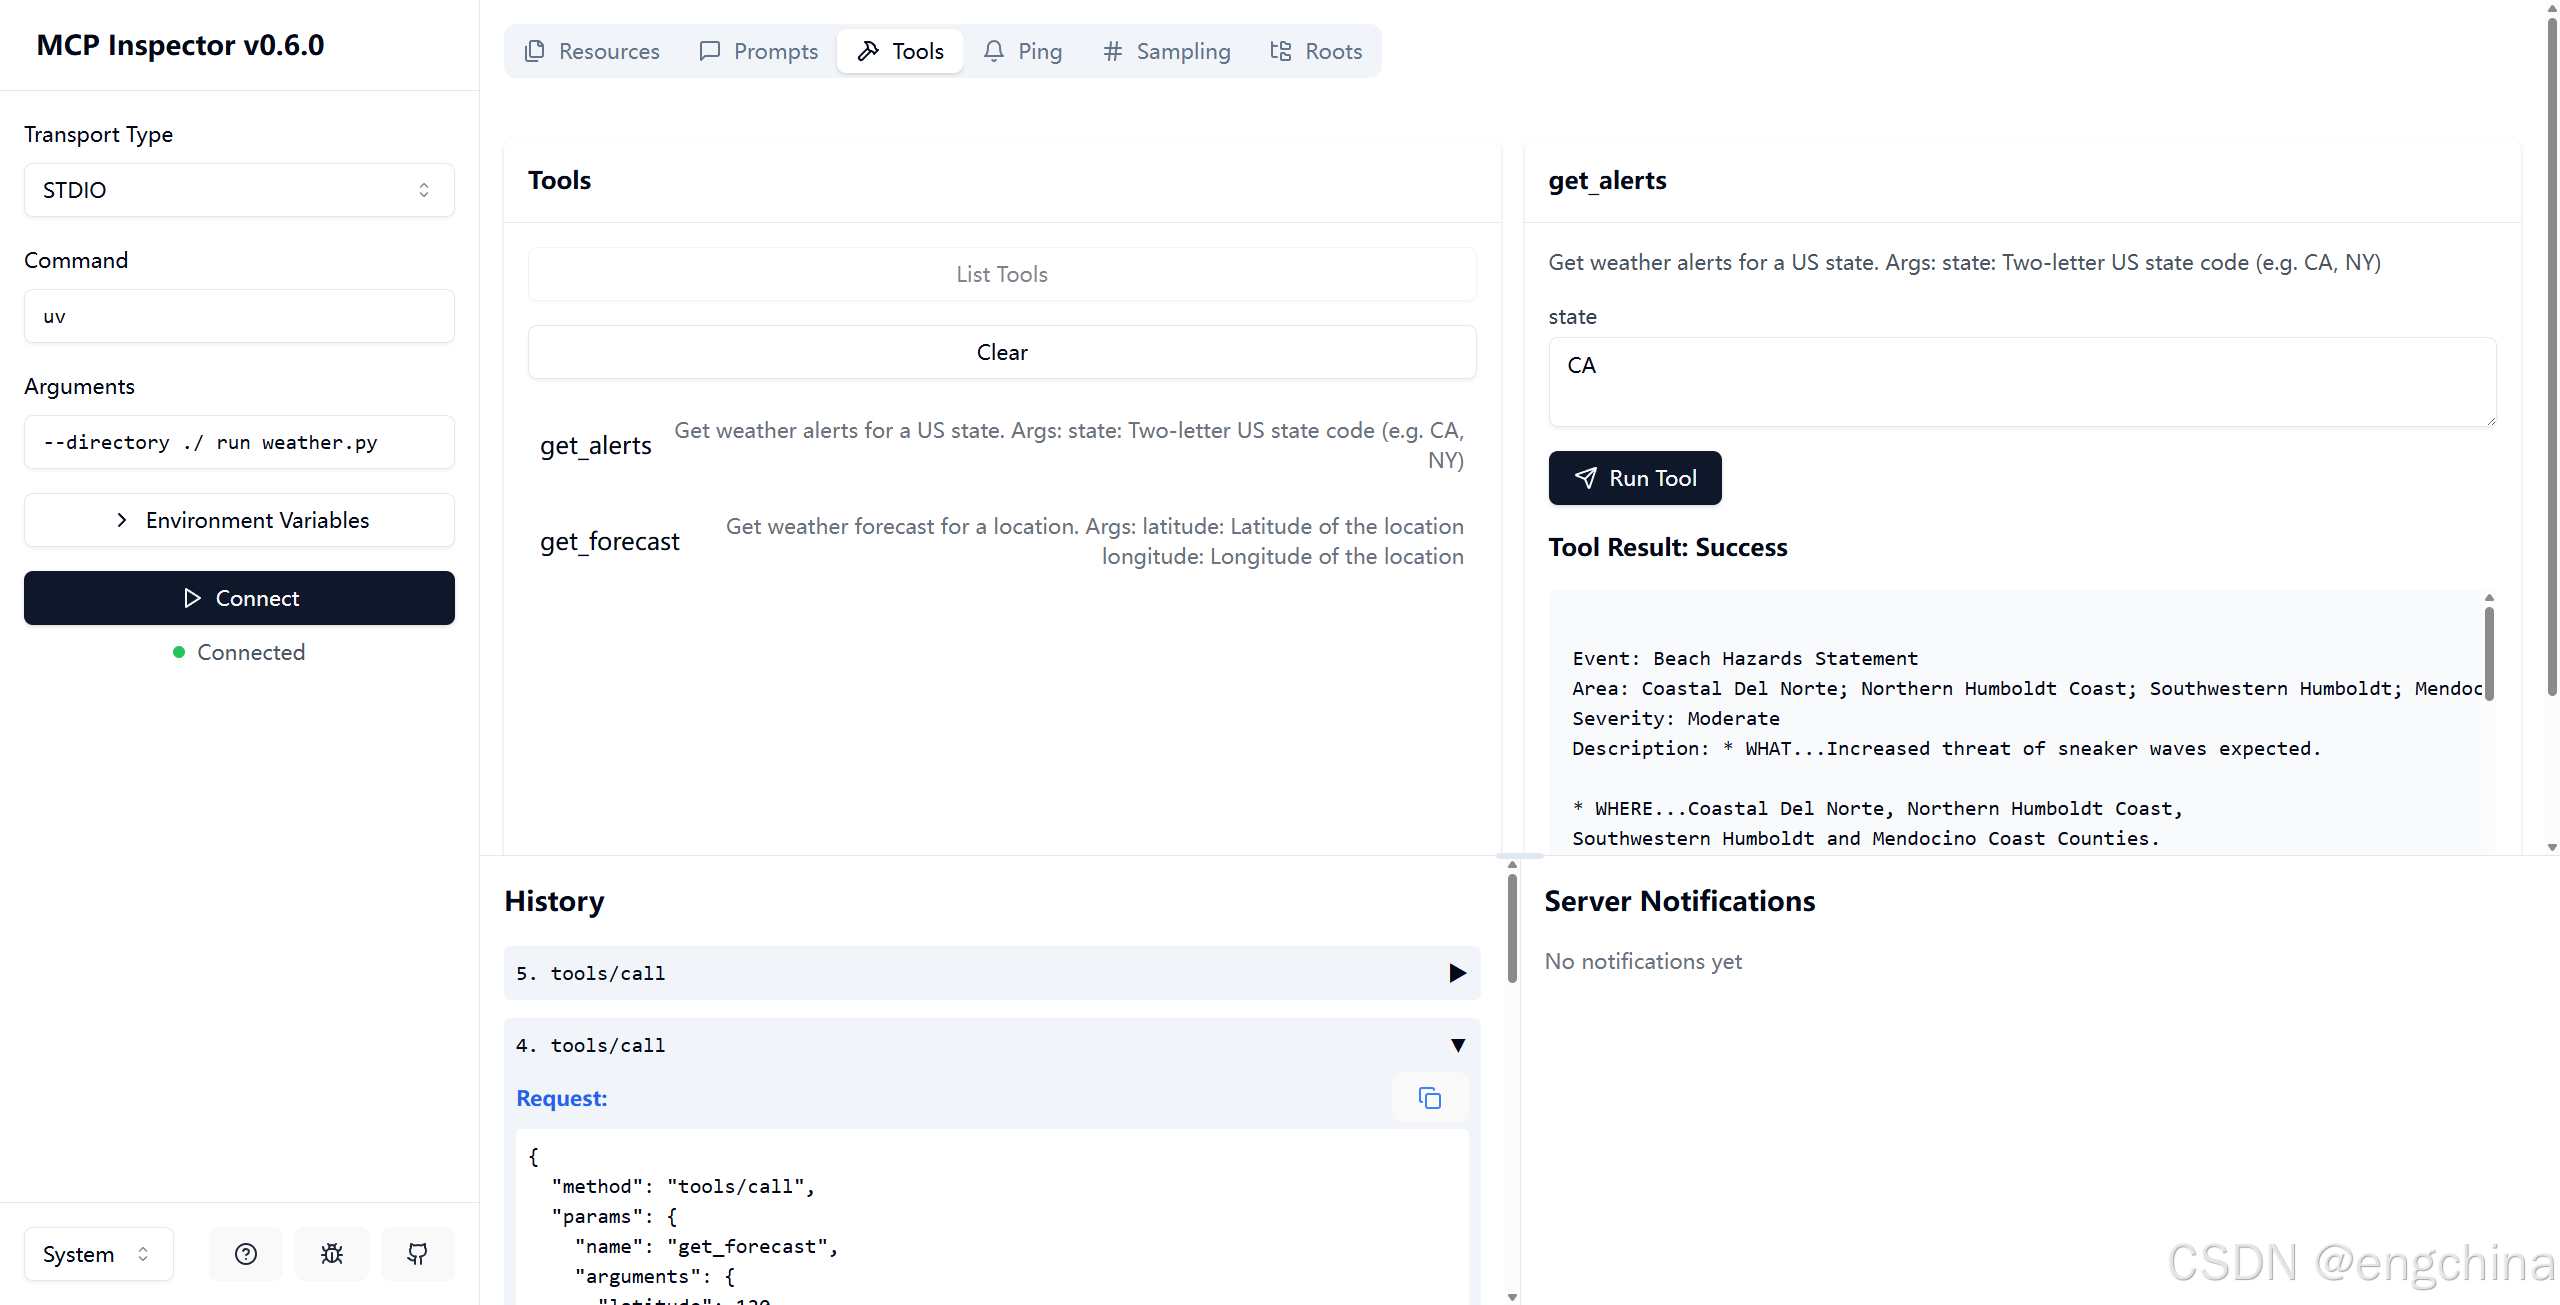Click the 'Request:' label in history

click(x=562, y=1098)
